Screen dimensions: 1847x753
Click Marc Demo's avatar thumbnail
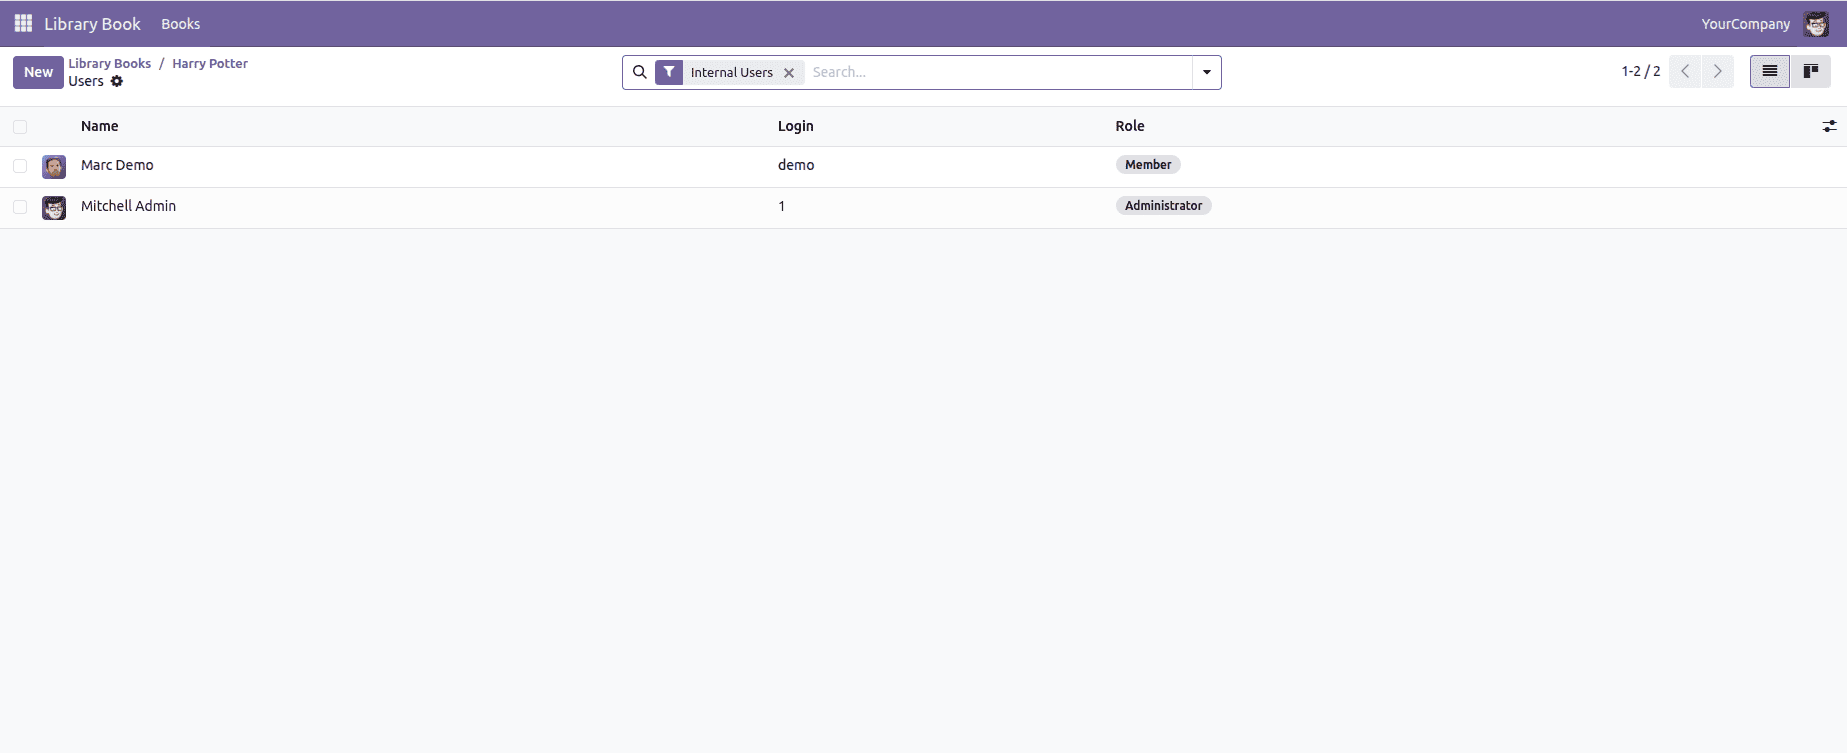click(x=54, y=166)
